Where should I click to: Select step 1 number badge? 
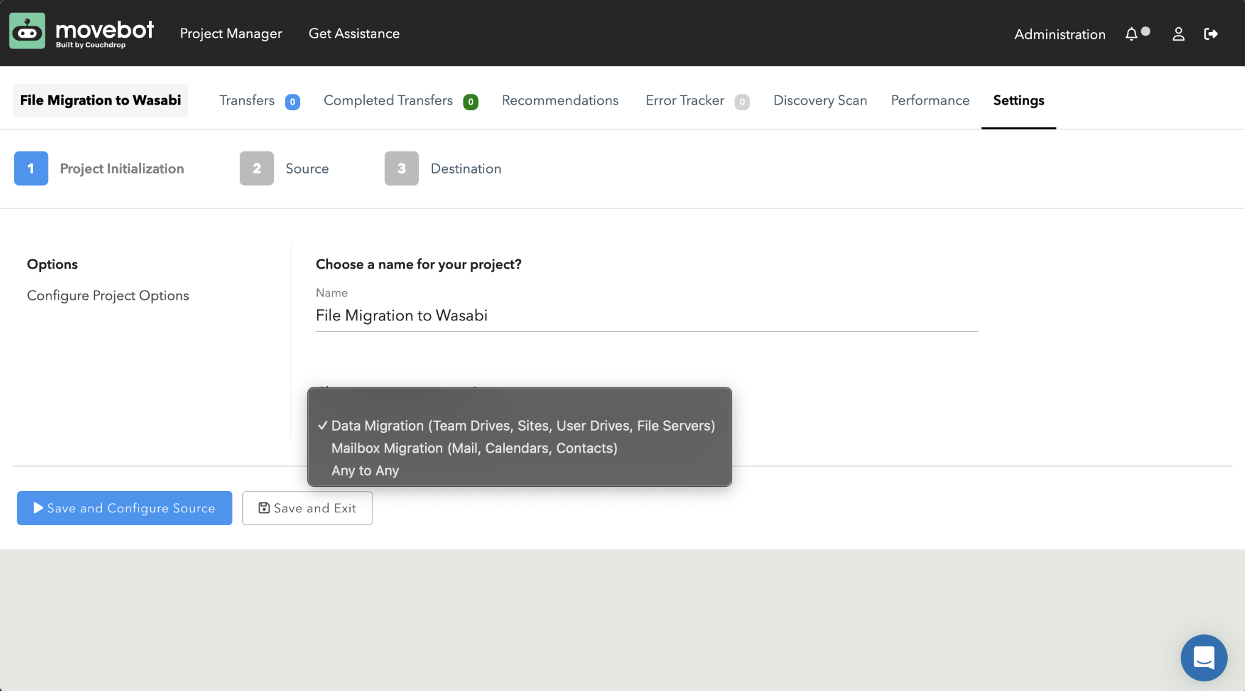pyautogui.click(x=31, y=168)
